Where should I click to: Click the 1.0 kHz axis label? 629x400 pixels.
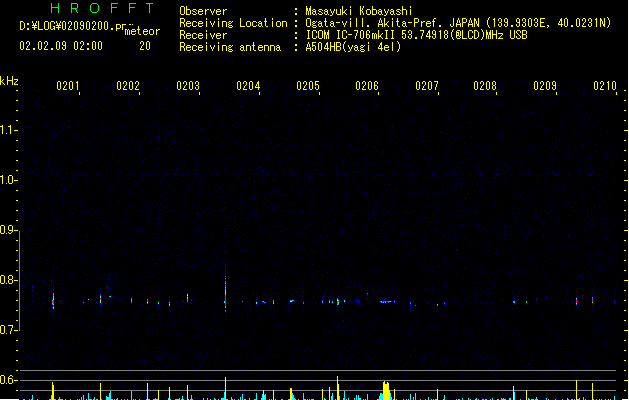8,180
